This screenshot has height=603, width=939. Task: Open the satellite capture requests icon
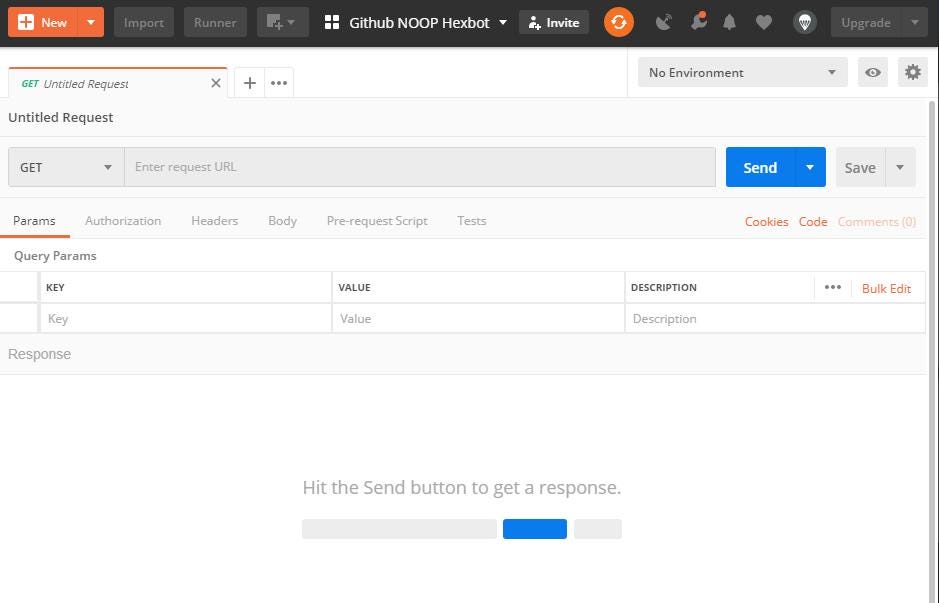click(x=664, y=22)
